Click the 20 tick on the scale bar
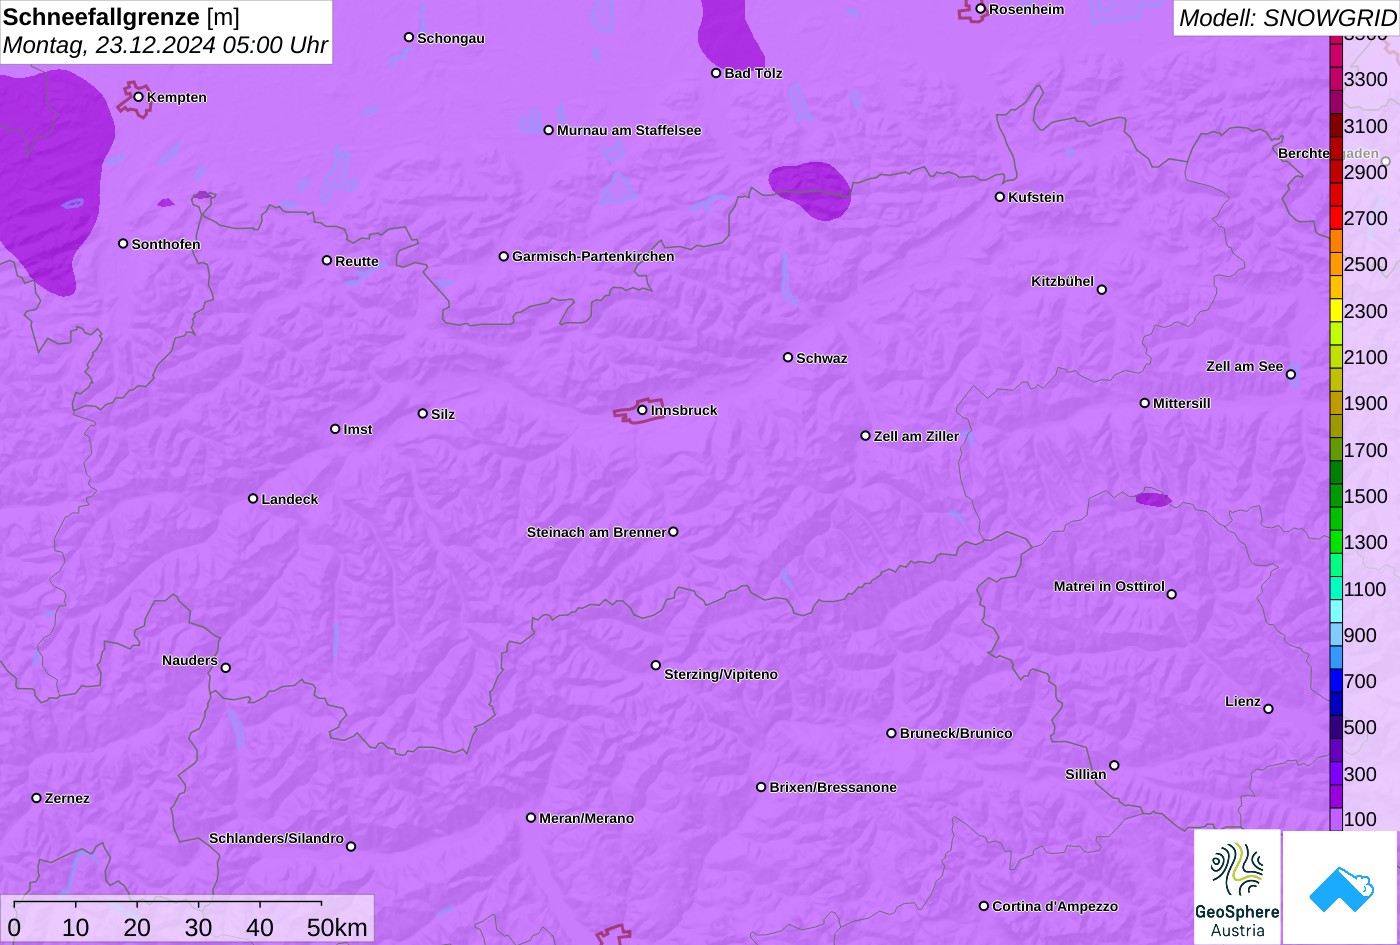Viewport: 1400px width, 945px height. tap(137, 927)
